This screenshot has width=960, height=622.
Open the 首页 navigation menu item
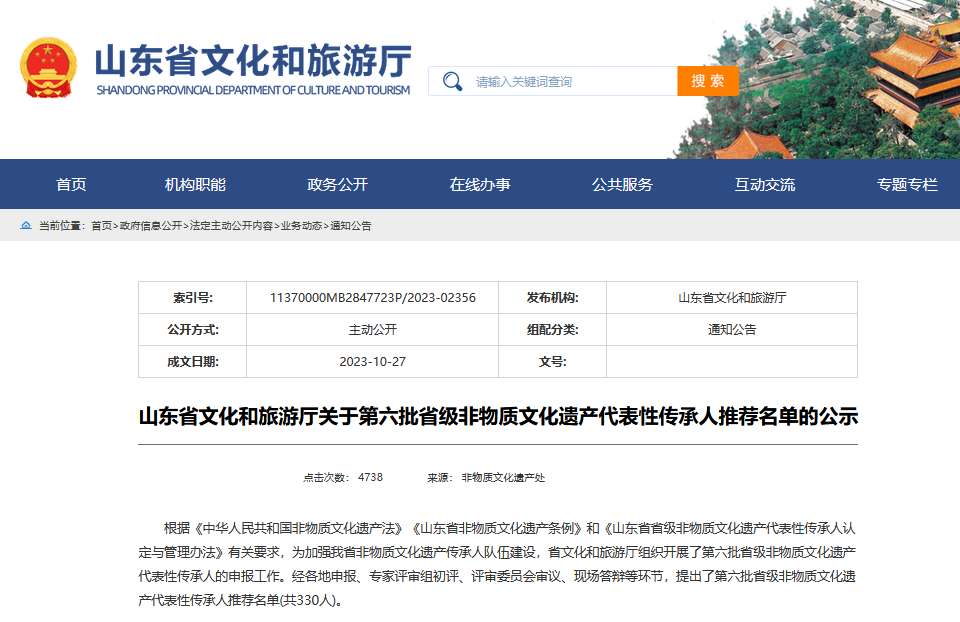[x=71, y=184]
